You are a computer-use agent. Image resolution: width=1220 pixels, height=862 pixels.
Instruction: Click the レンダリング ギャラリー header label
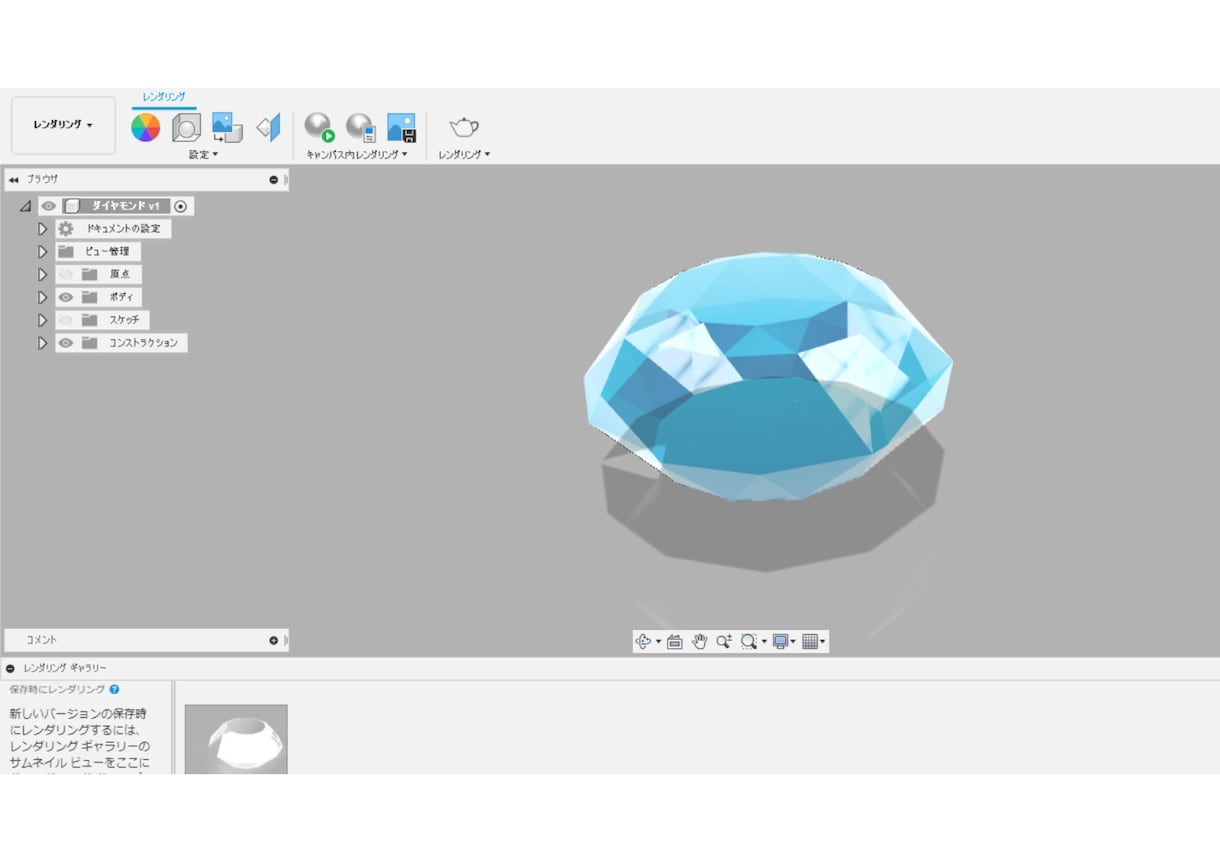tap(65, 668)
